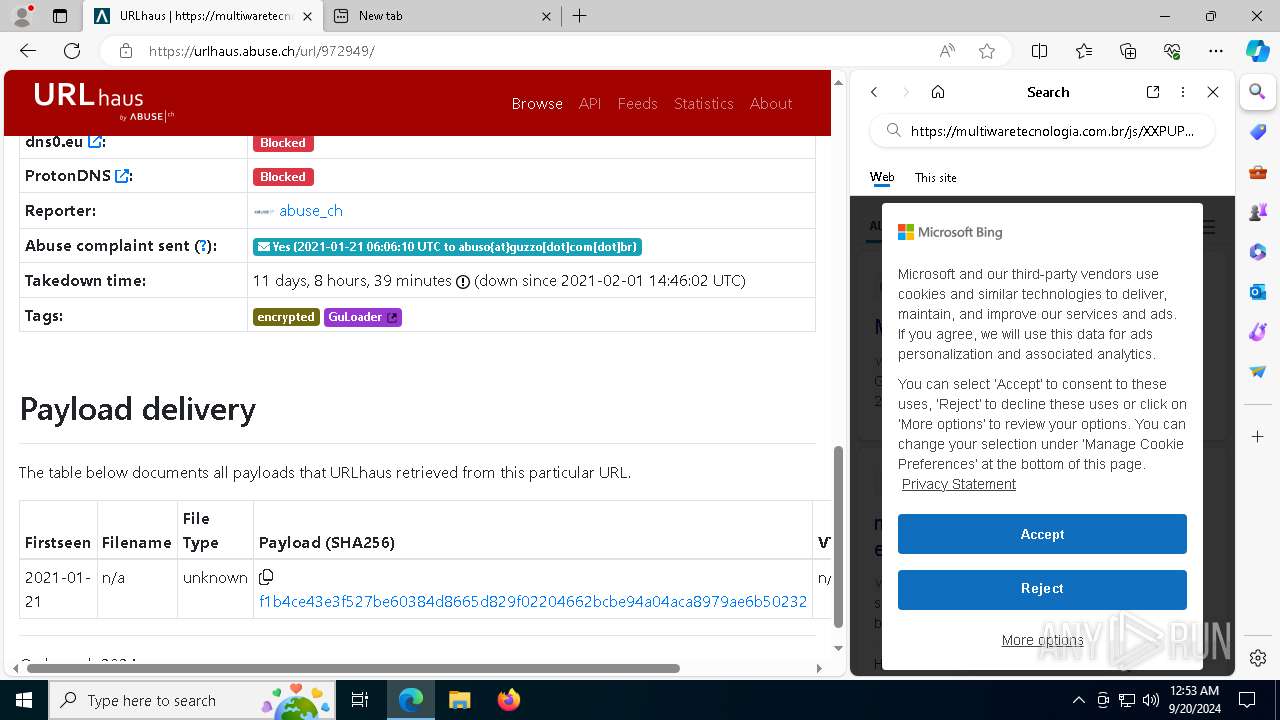Image resolution: width=1280 pixels, height=720 pixels.
Task: Open Favorites list icon
Action: point(1084,51)
